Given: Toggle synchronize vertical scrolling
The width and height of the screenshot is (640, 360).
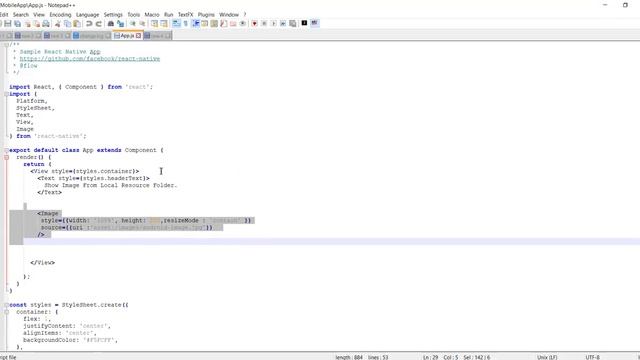Looking at the screenshot, I should [x=154, y=24].
